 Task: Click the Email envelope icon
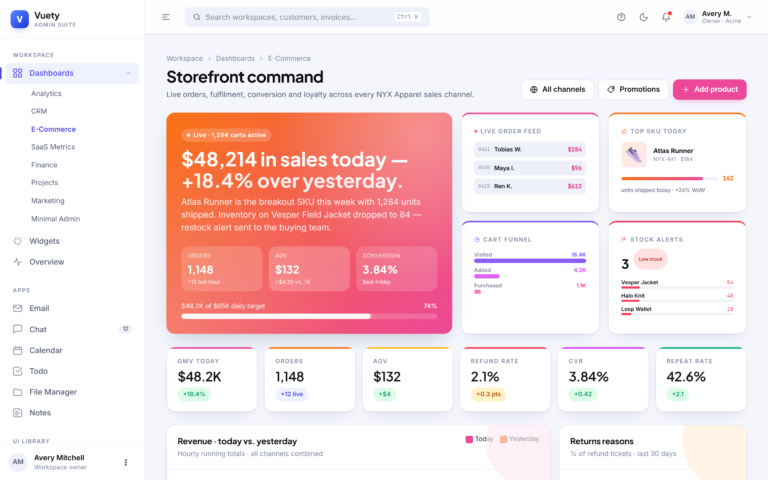click(x=18, y=308)
